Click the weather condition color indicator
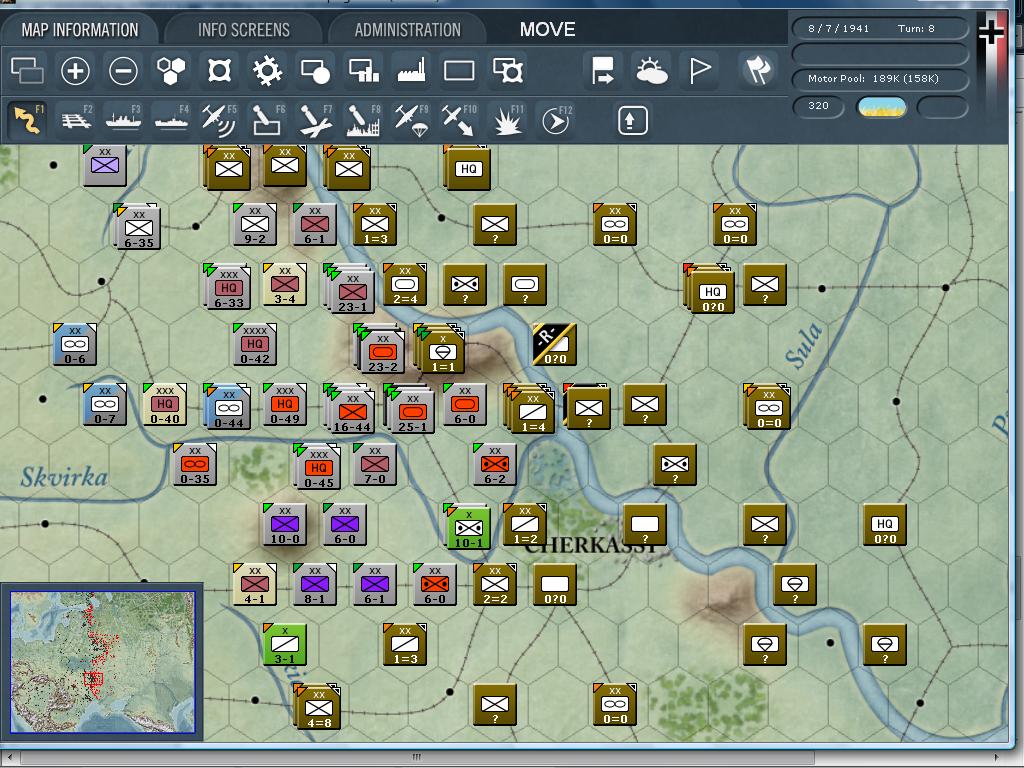The image size is (1024, 768). tap(882, 106)
